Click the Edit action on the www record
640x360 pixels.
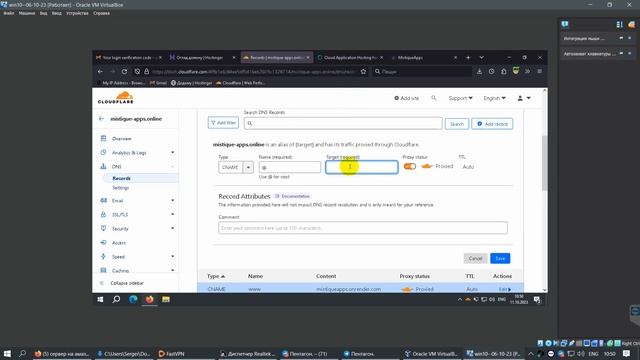pos(504,289)
